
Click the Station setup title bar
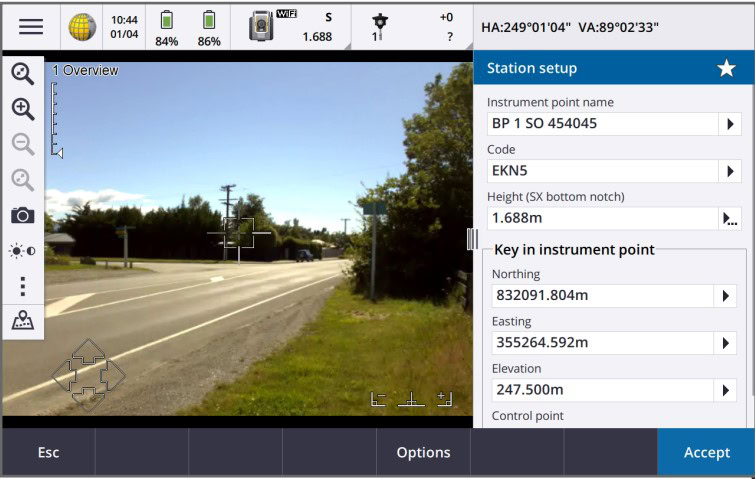(613, 68)
